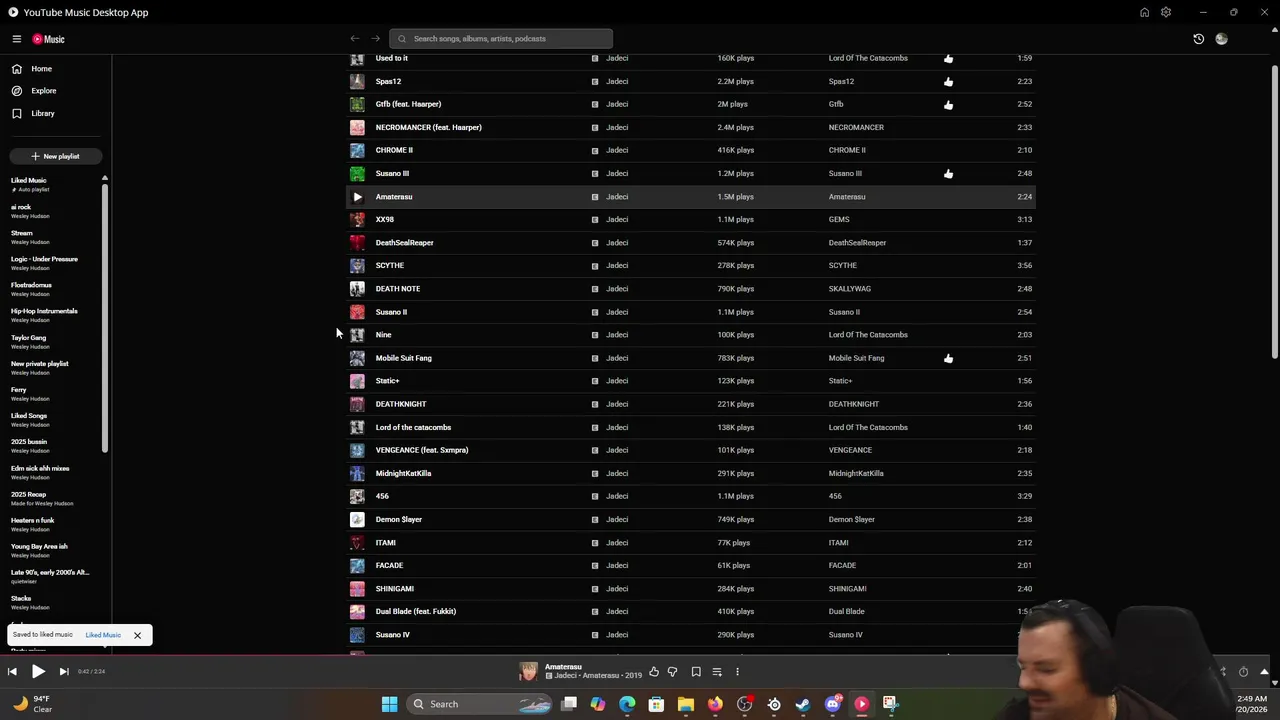The height and width of the screenshot is (720, 1280).
Task: Go forward with the right arrow
Action: pyautogui.click(x=376, y=39)
